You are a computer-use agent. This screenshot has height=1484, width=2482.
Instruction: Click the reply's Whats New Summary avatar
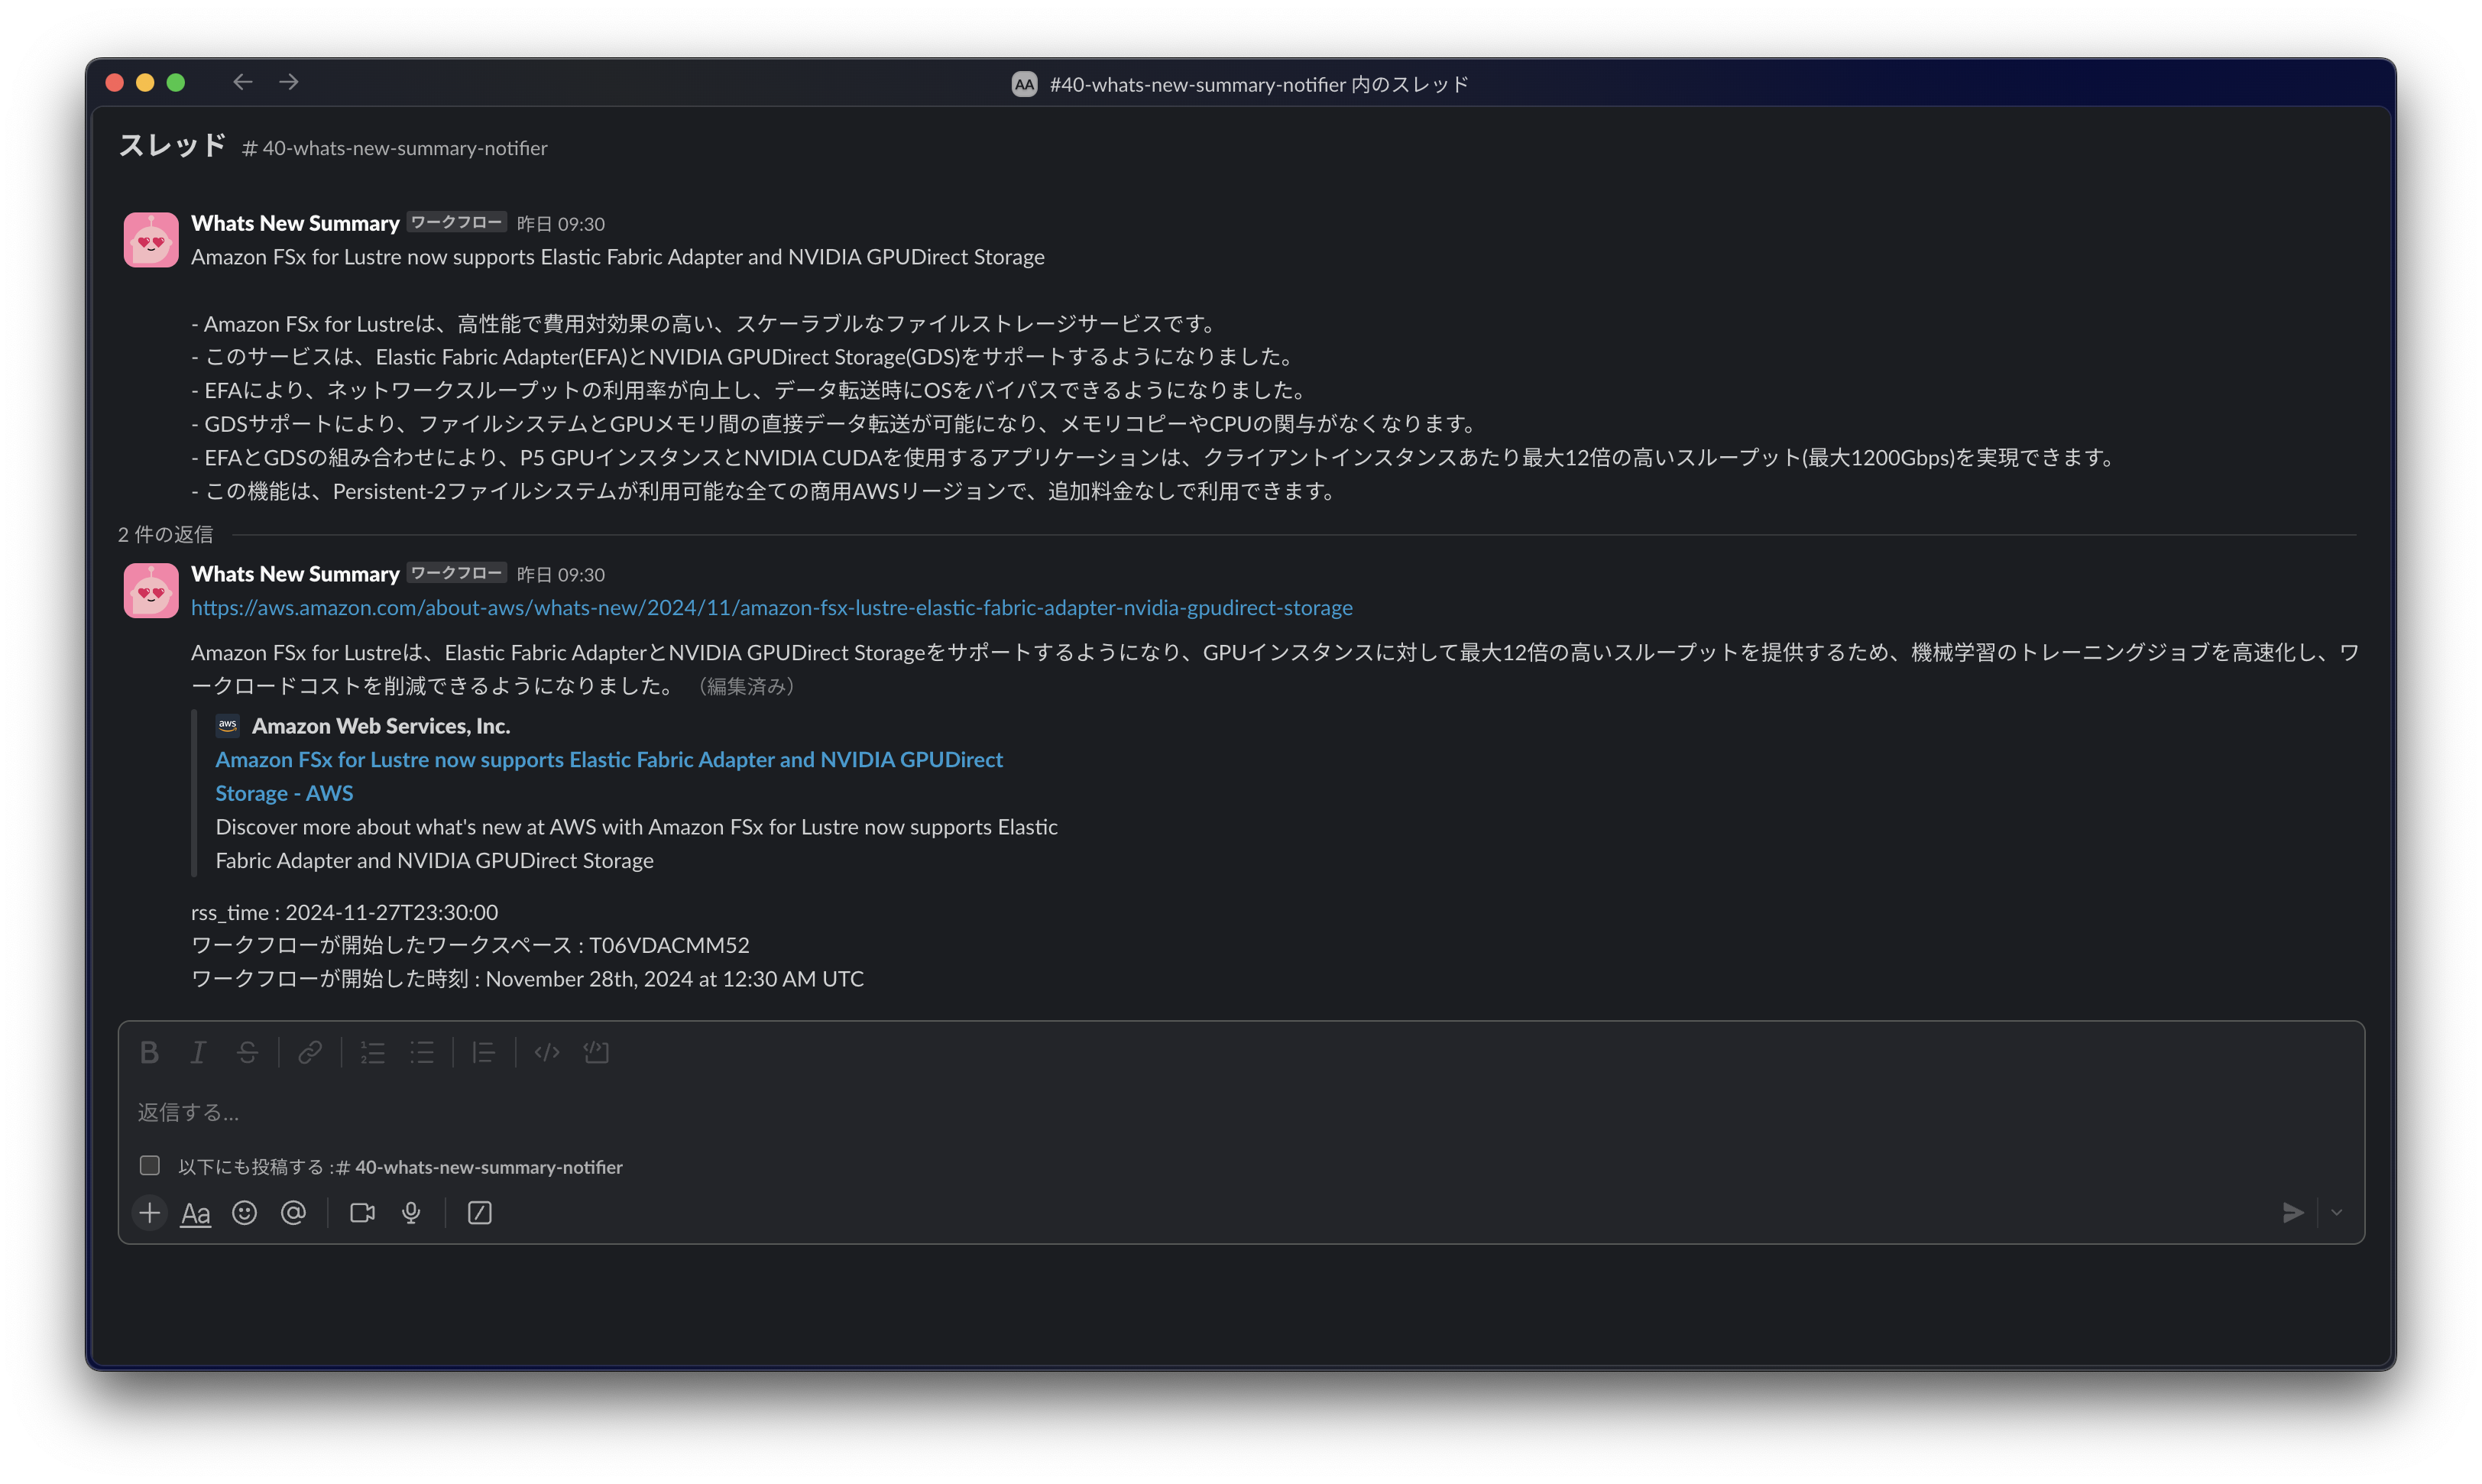tap(151, 590)
